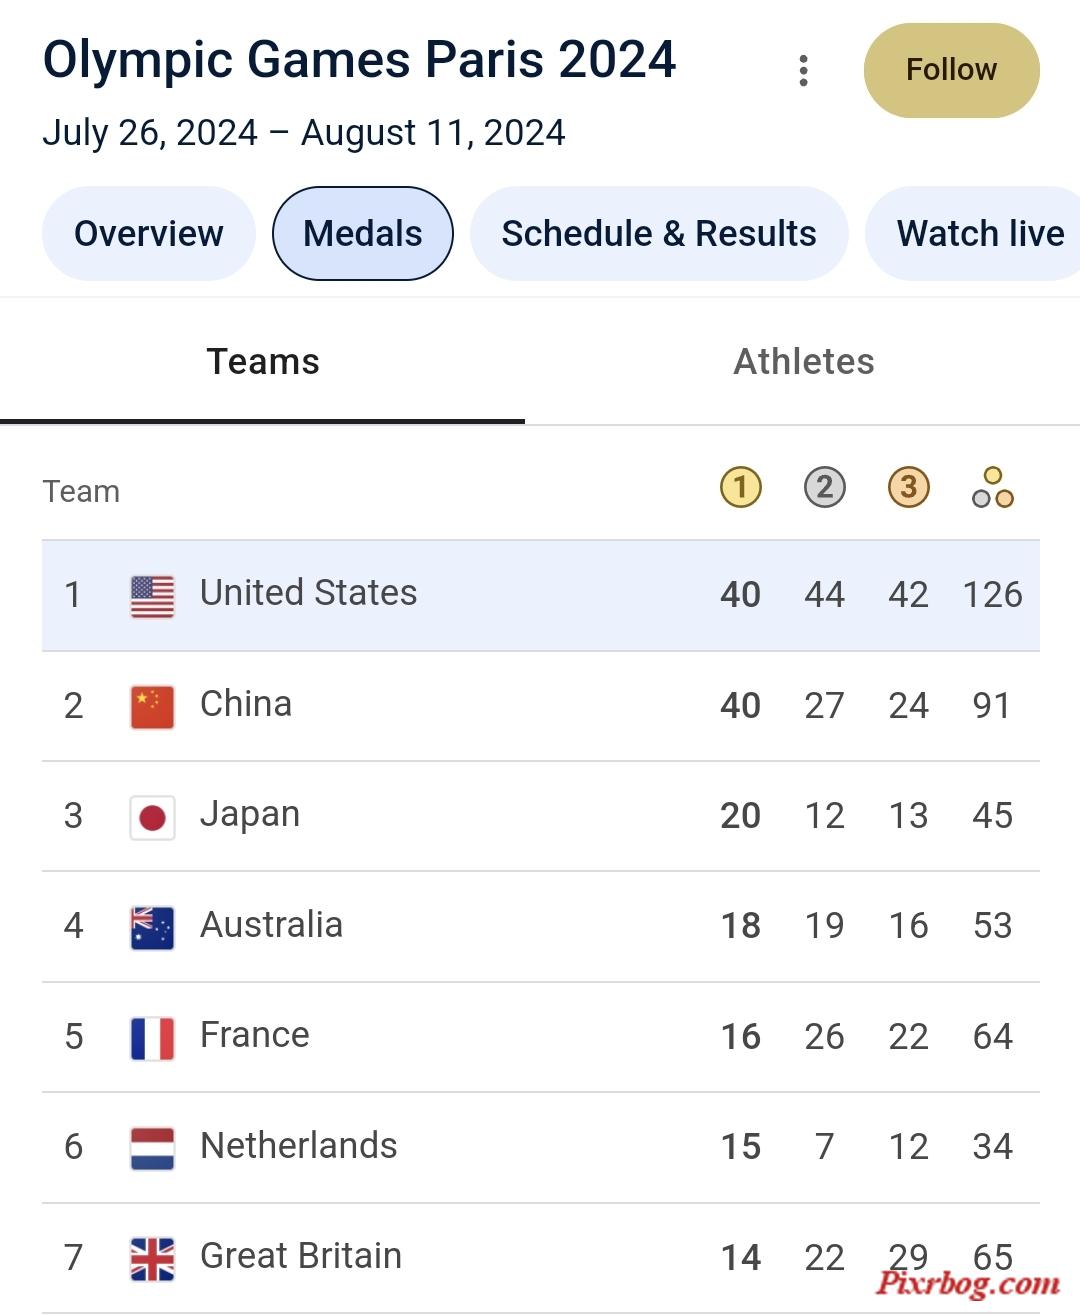Click the bronze medal column icon
Viewport: 1080px width, 1316px height.
click(x=909, y=488)
